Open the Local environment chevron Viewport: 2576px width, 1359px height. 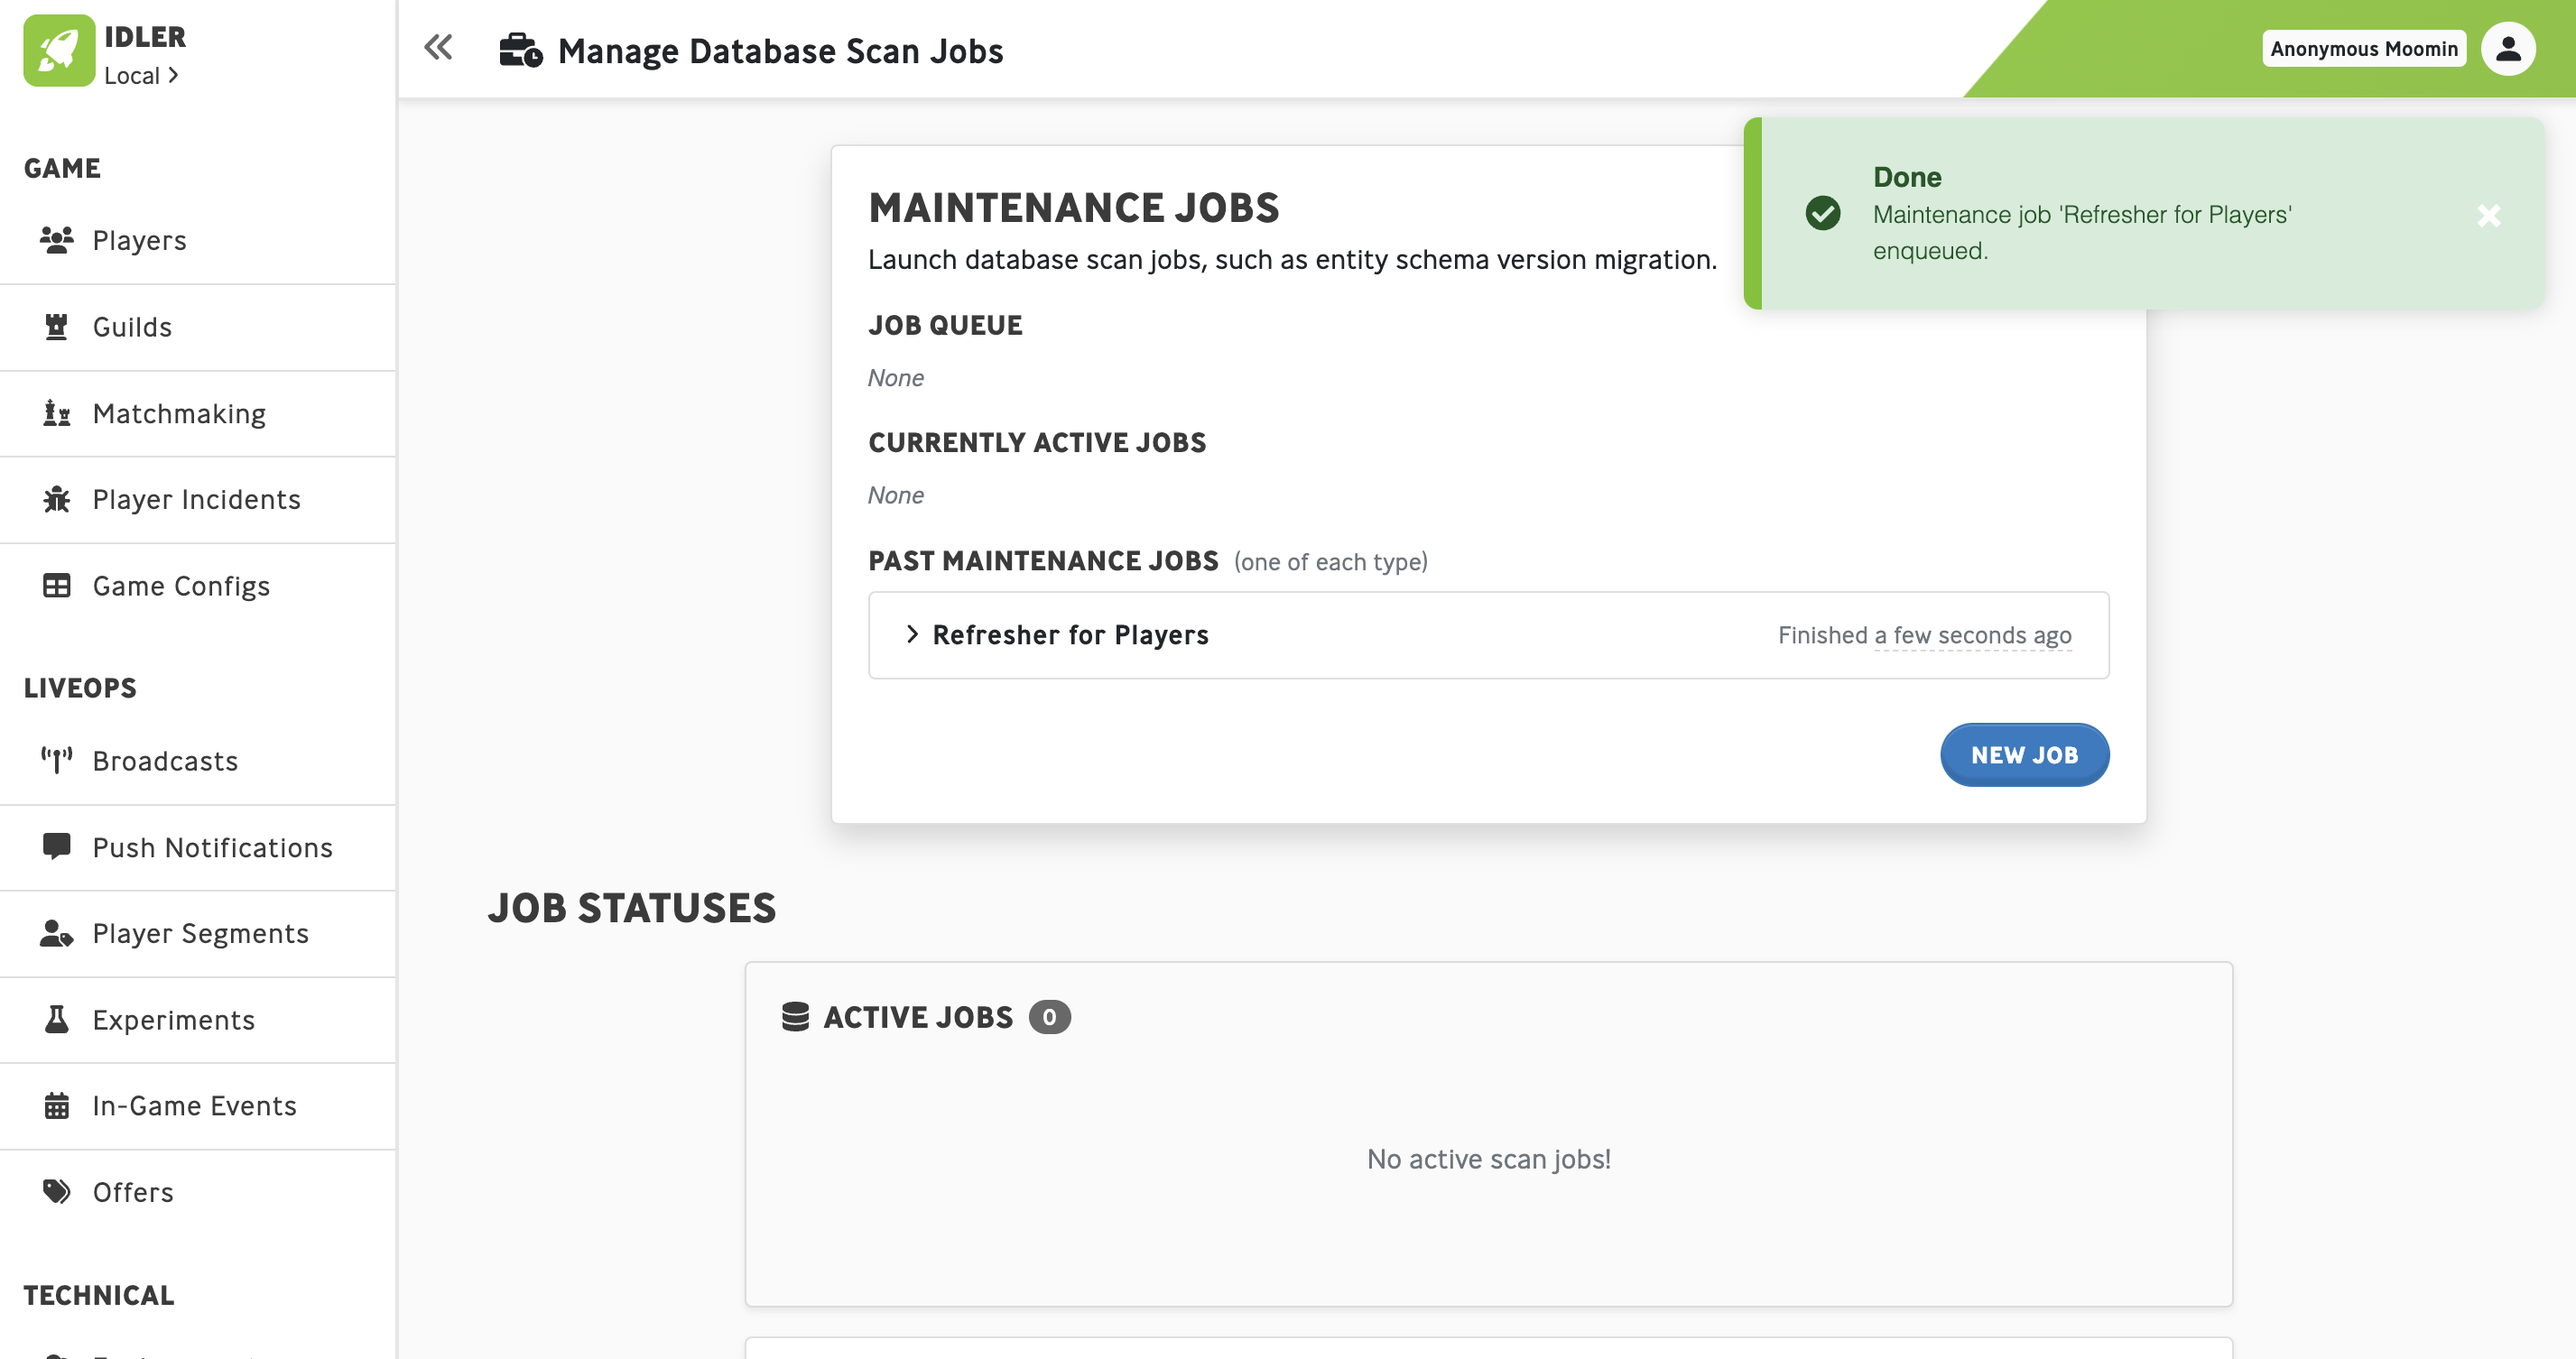[173, 75]
